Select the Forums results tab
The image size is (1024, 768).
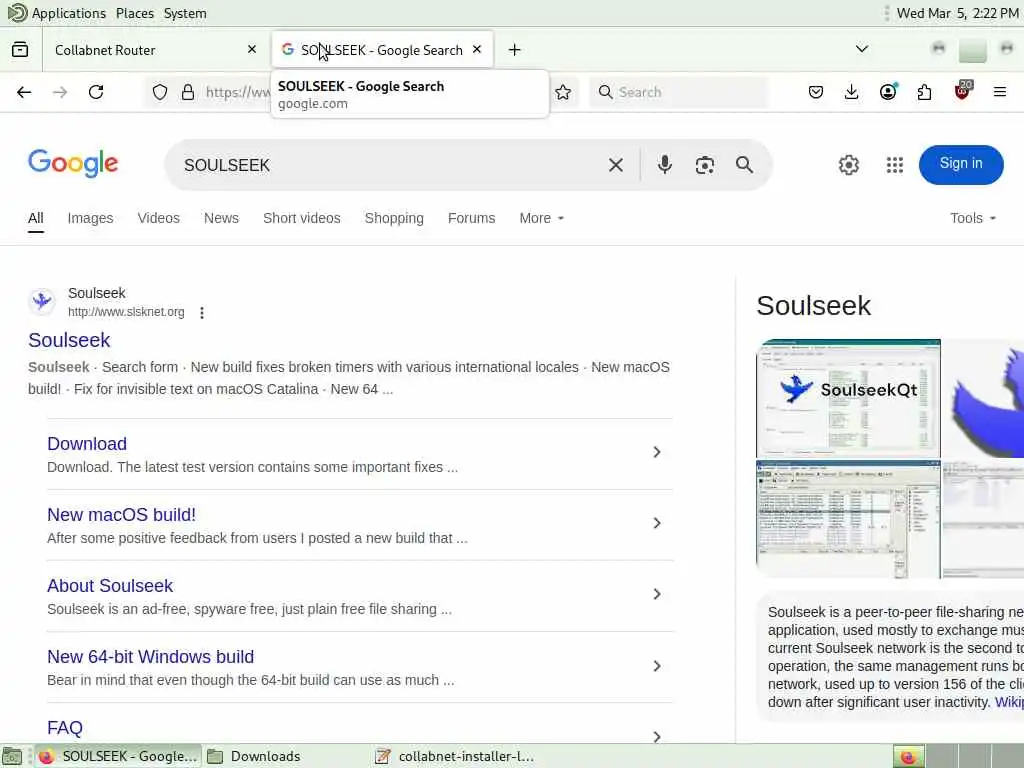[472, 218]
